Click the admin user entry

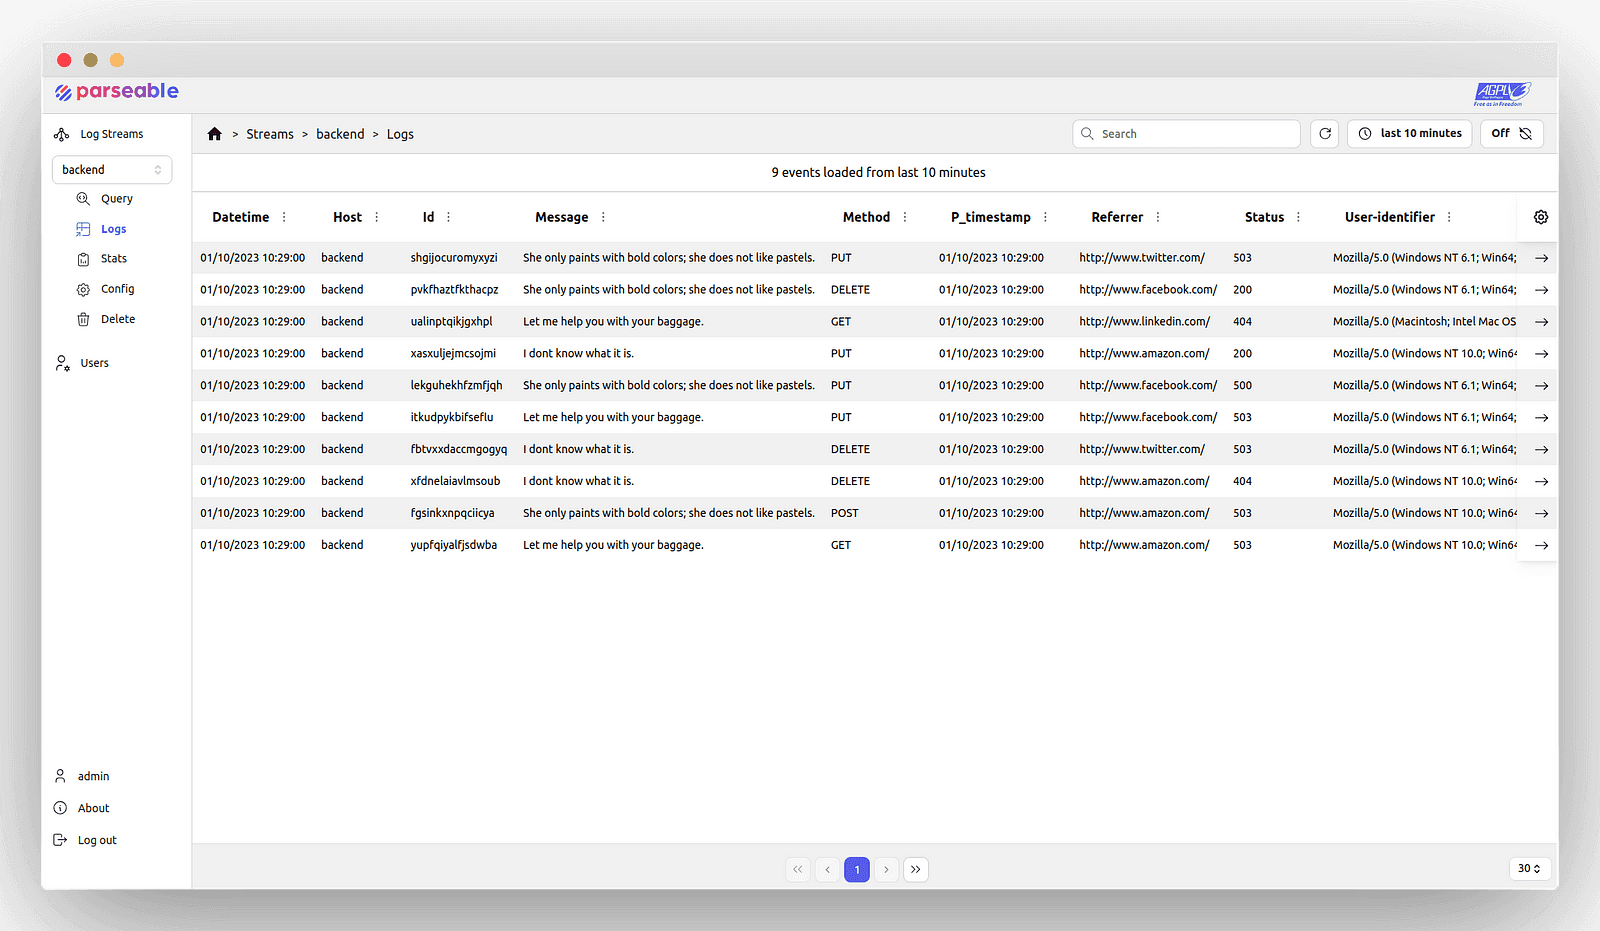click(x=82, y=776)
